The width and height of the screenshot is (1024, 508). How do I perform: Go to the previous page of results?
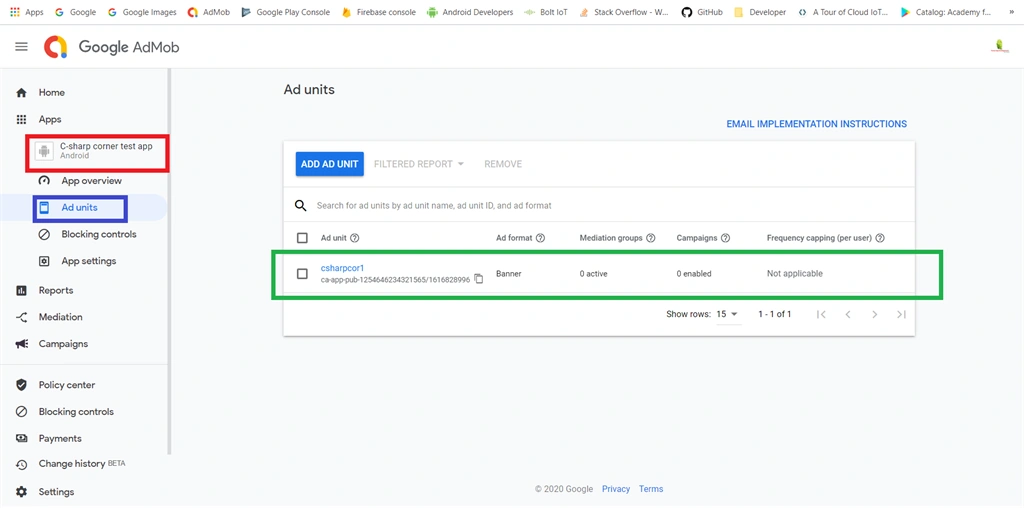(x=848, y=315)
